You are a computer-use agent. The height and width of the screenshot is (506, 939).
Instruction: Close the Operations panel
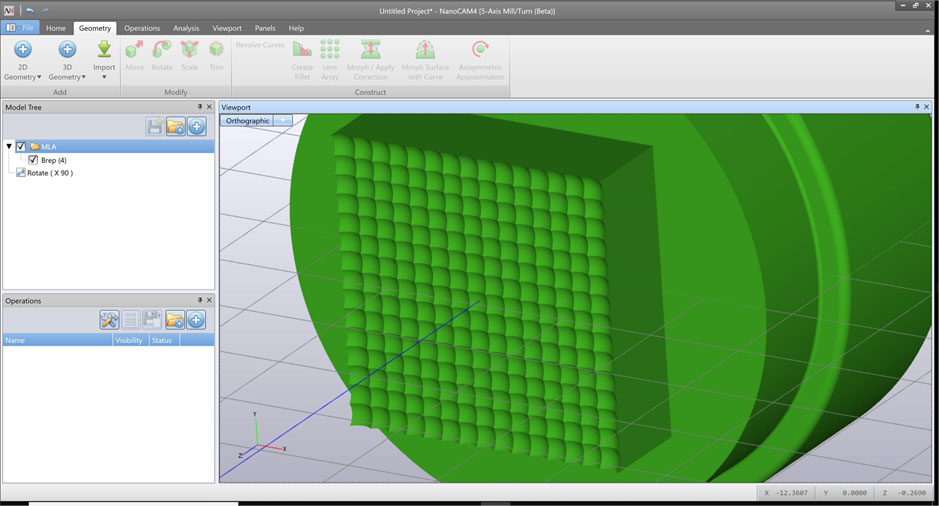pos(209,301)
